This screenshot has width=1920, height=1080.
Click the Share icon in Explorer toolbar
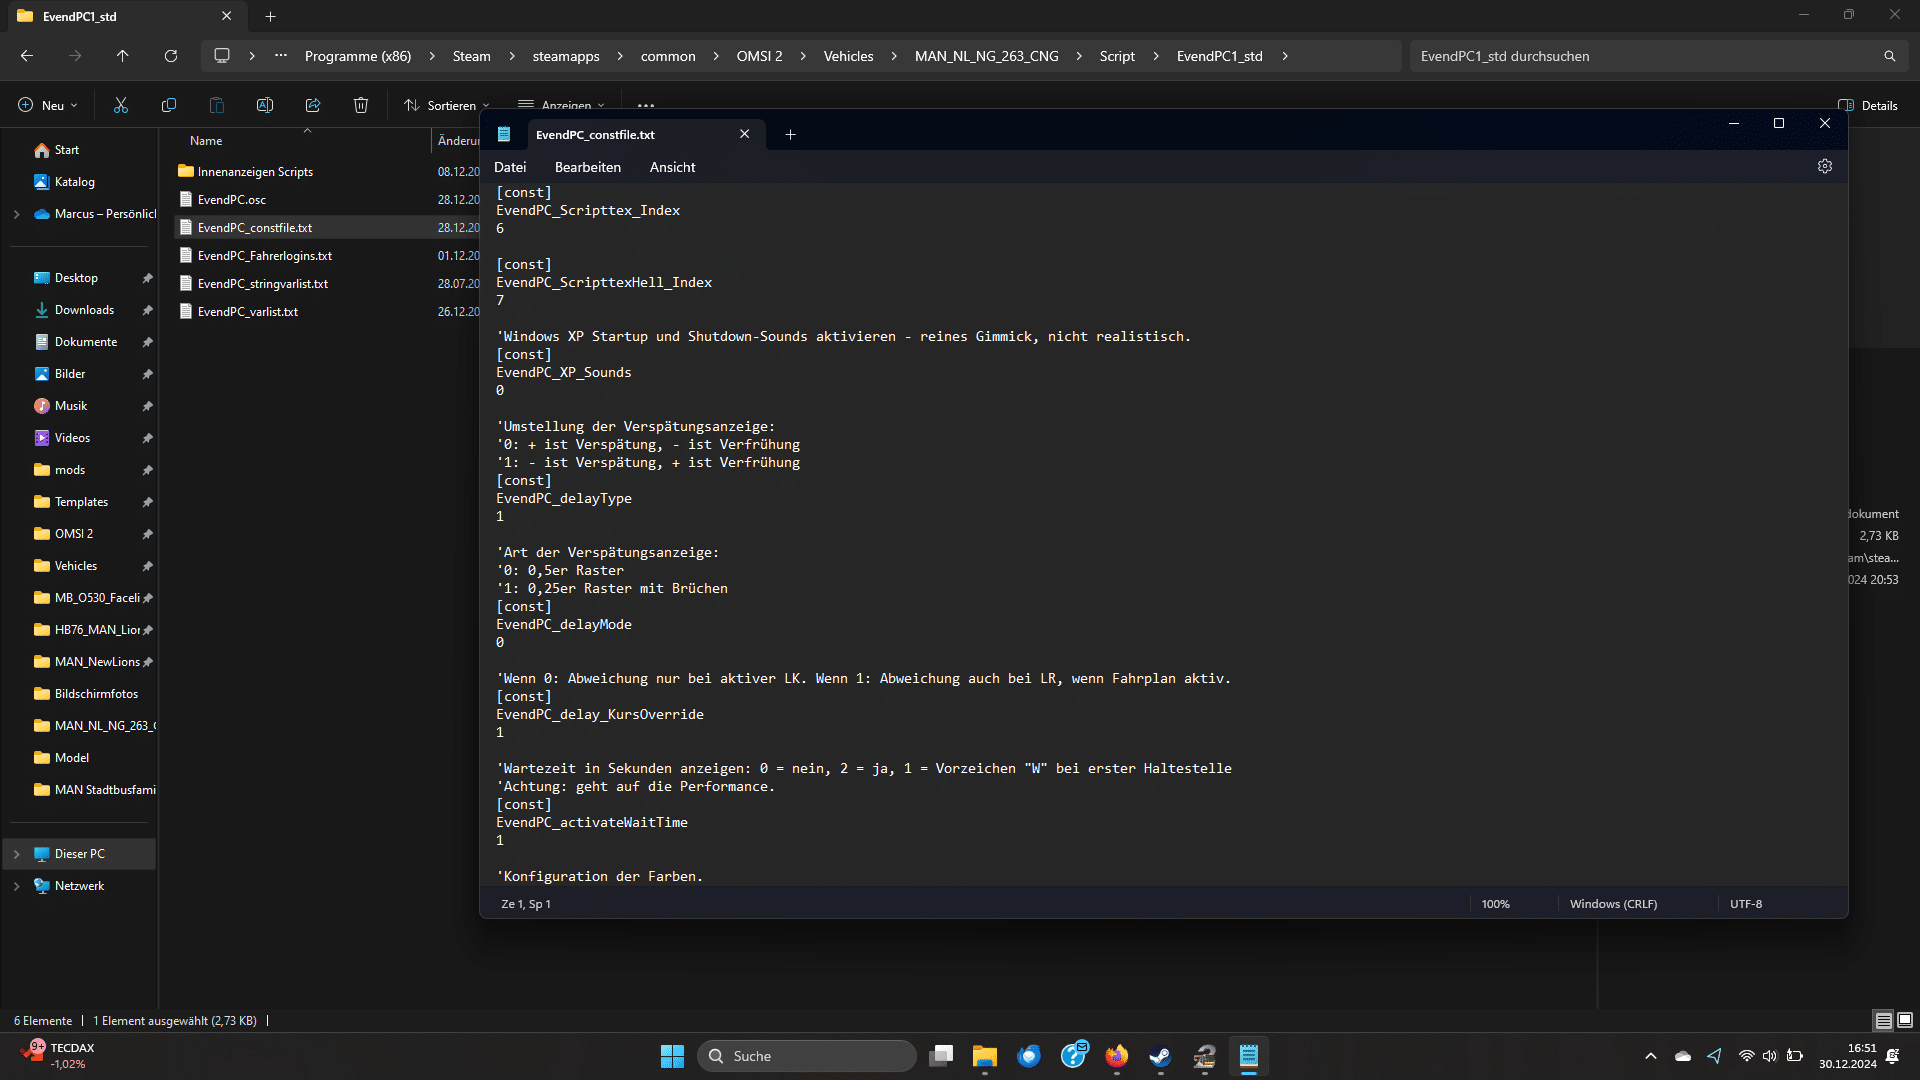pyautogui.click(x=313, y=105)
